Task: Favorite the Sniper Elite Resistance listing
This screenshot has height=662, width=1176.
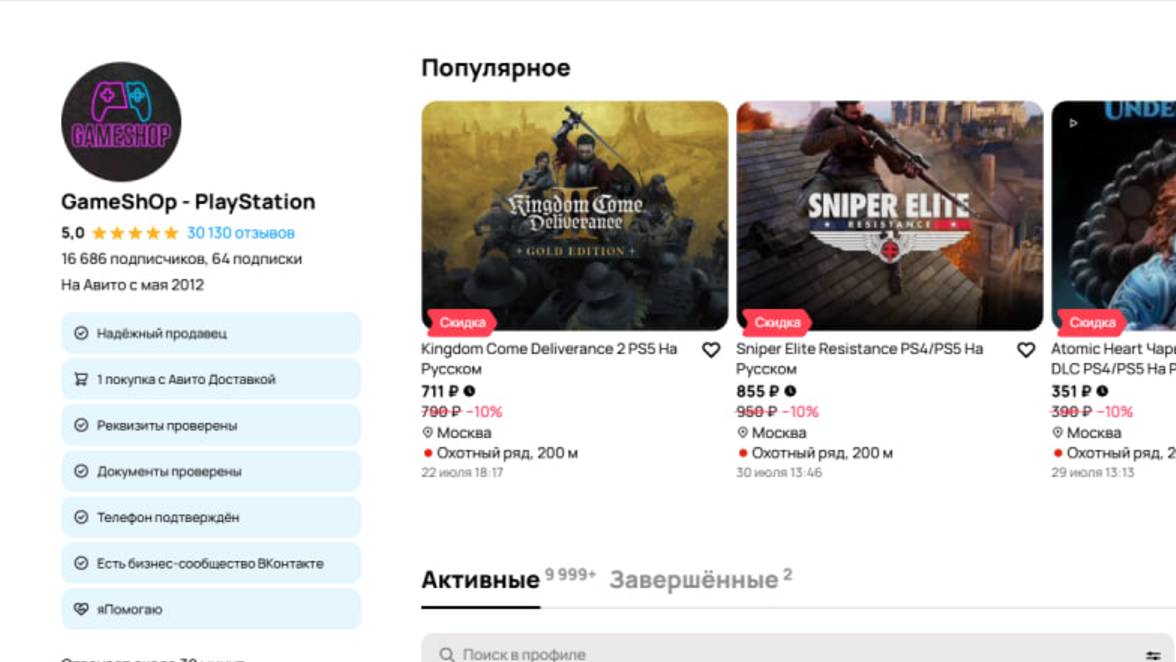Action: pyautogui.click(x=1025, y=350)
